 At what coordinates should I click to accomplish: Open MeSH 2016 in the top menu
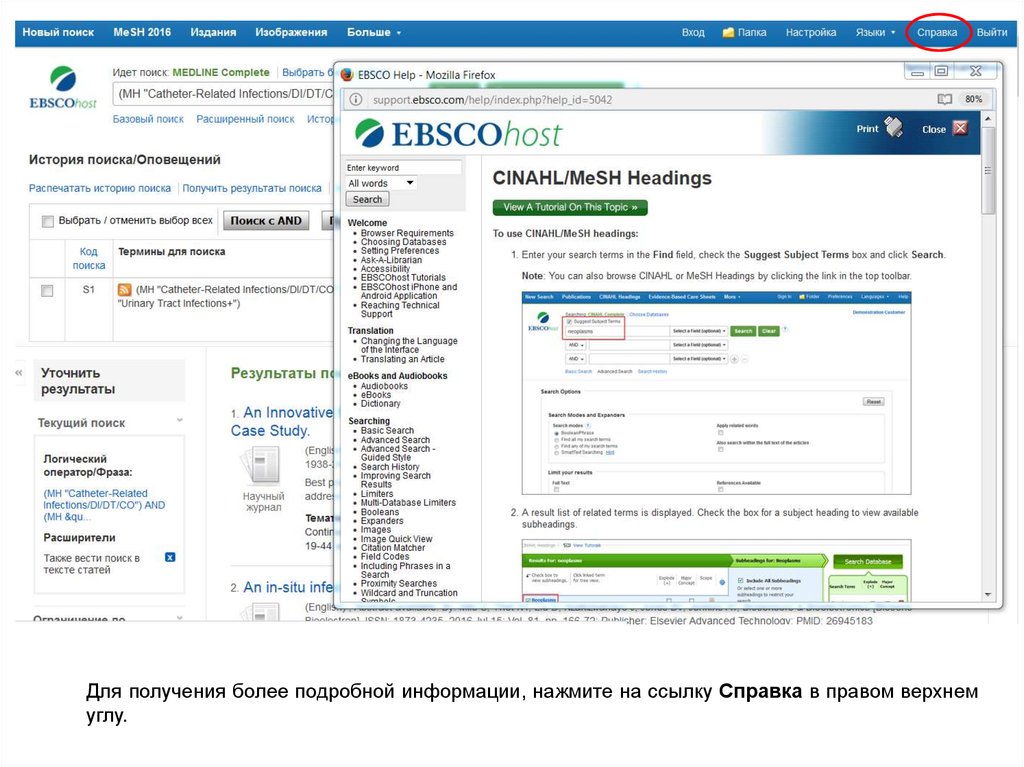click(x=142, y=32)
